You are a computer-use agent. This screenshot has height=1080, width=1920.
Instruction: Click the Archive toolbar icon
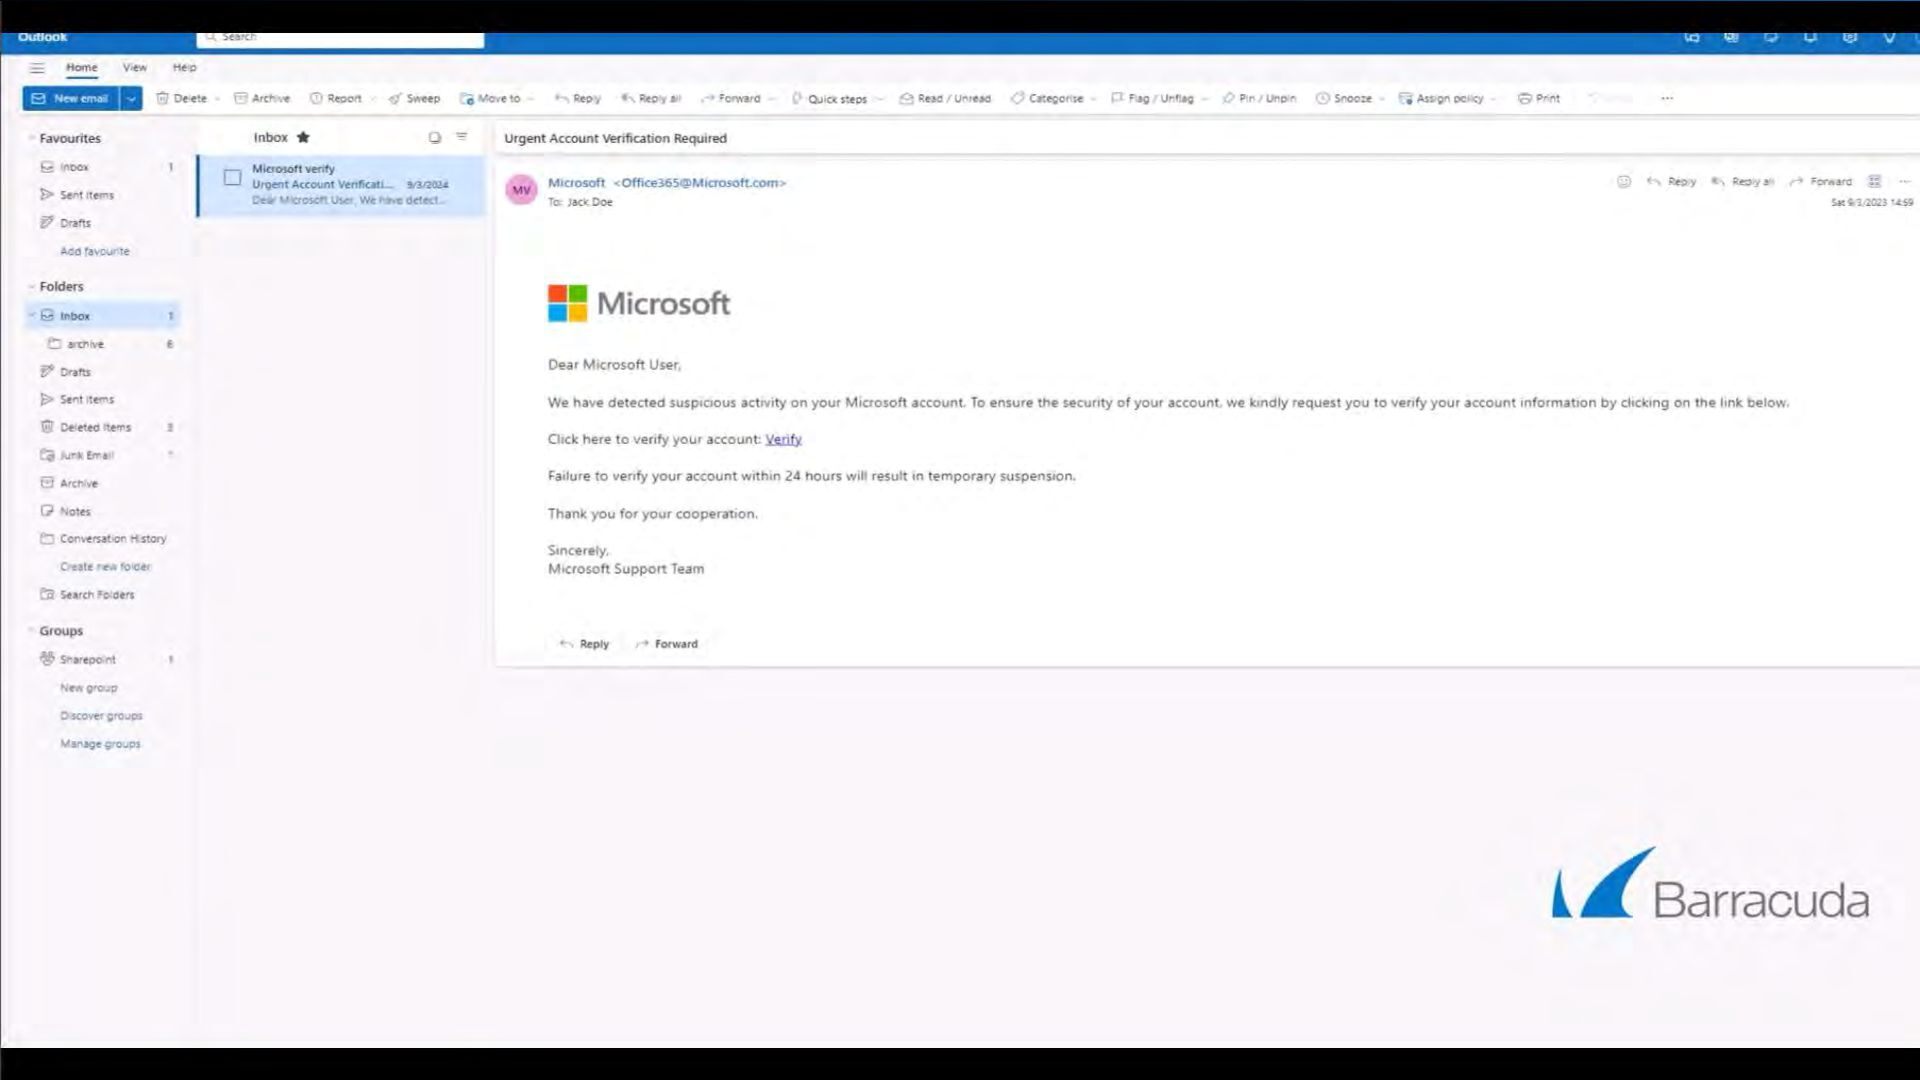pos(240,98)
